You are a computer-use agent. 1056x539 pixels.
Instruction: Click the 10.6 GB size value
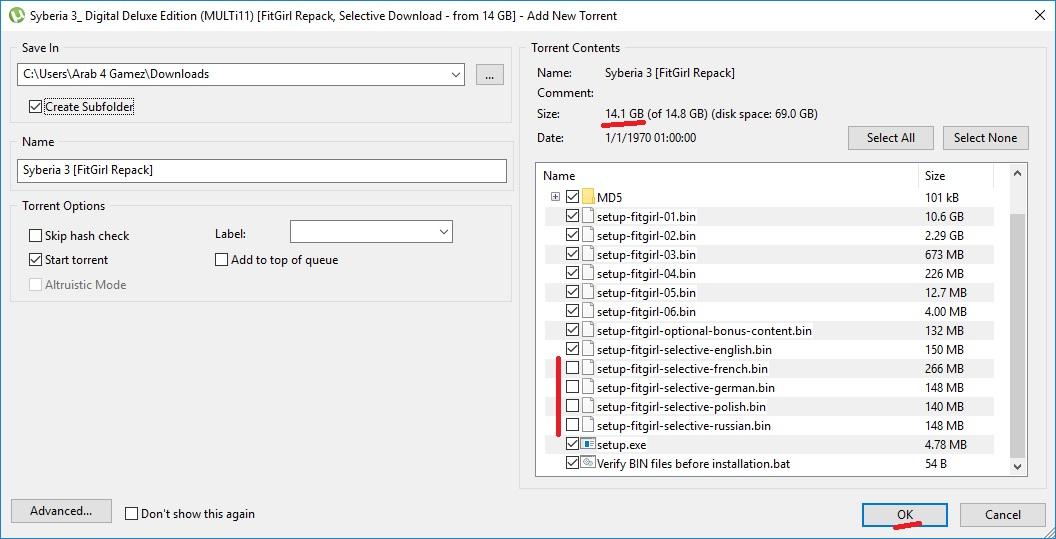click(944, 217)
